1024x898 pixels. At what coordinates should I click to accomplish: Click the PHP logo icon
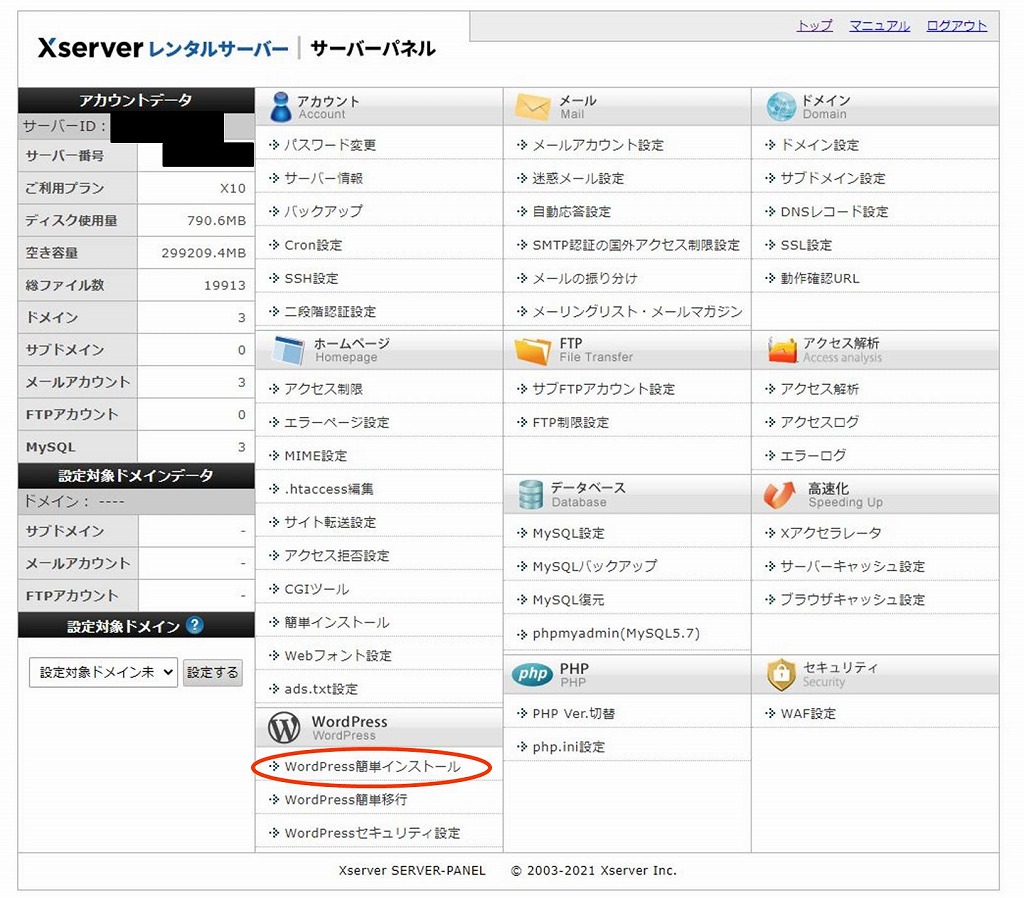(x=532, y=674)
